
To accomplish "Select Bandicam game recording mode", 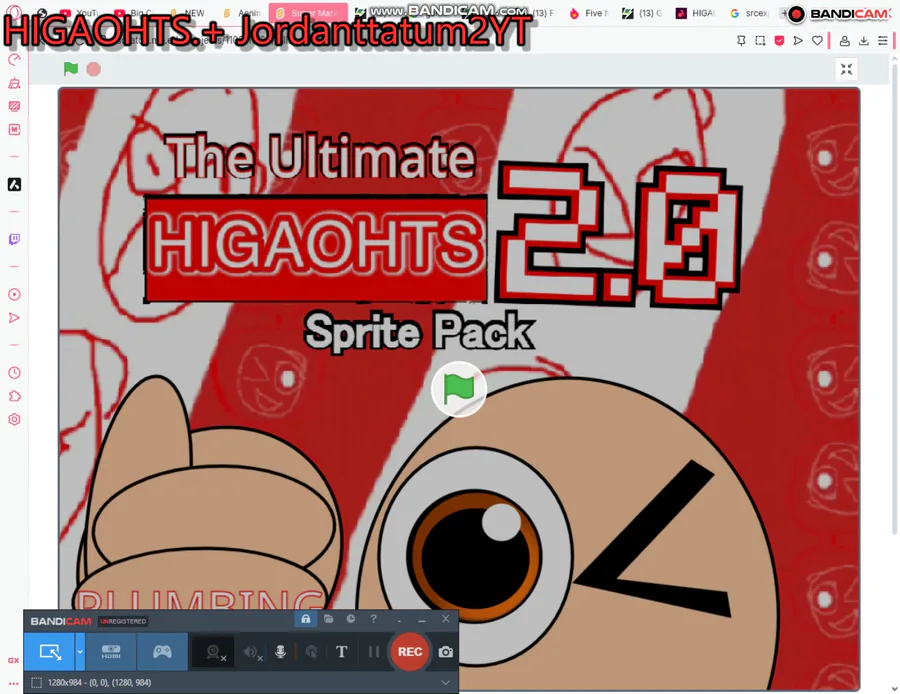I will 162,652.
